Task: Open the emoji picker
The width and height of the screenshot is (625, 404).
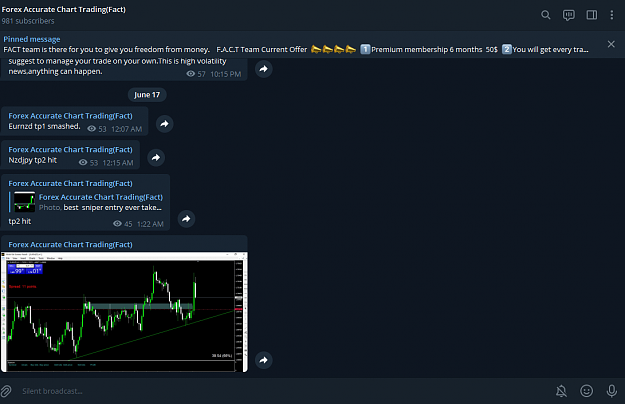Action: [586, 391]
